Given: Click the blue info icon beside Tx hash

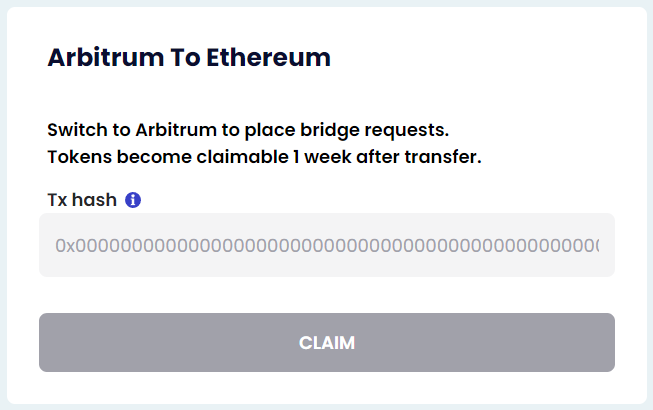Looking at the screenshot, I should click(x=133, y=200).
